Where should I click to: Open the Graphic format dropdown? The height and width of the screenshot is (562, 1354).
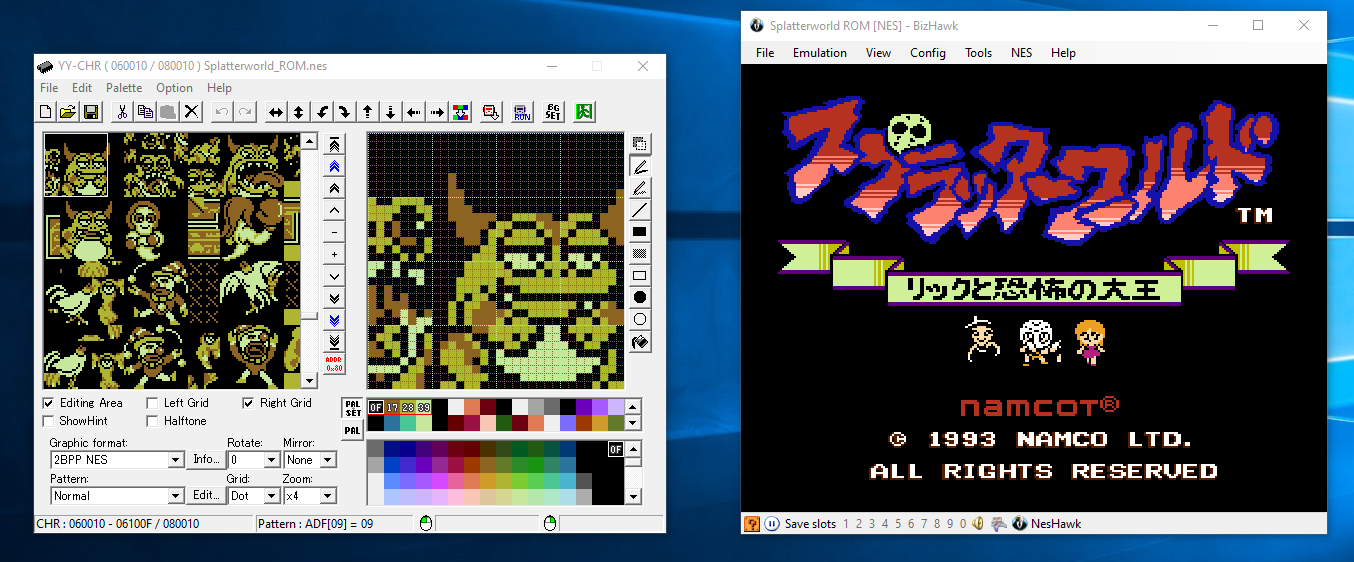(176, 460)
